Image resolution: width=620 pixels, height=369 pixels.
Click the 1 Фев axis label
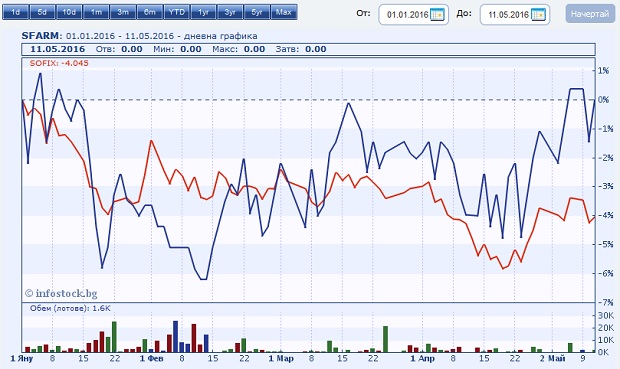pyautogui.click(x=151, y=359)
